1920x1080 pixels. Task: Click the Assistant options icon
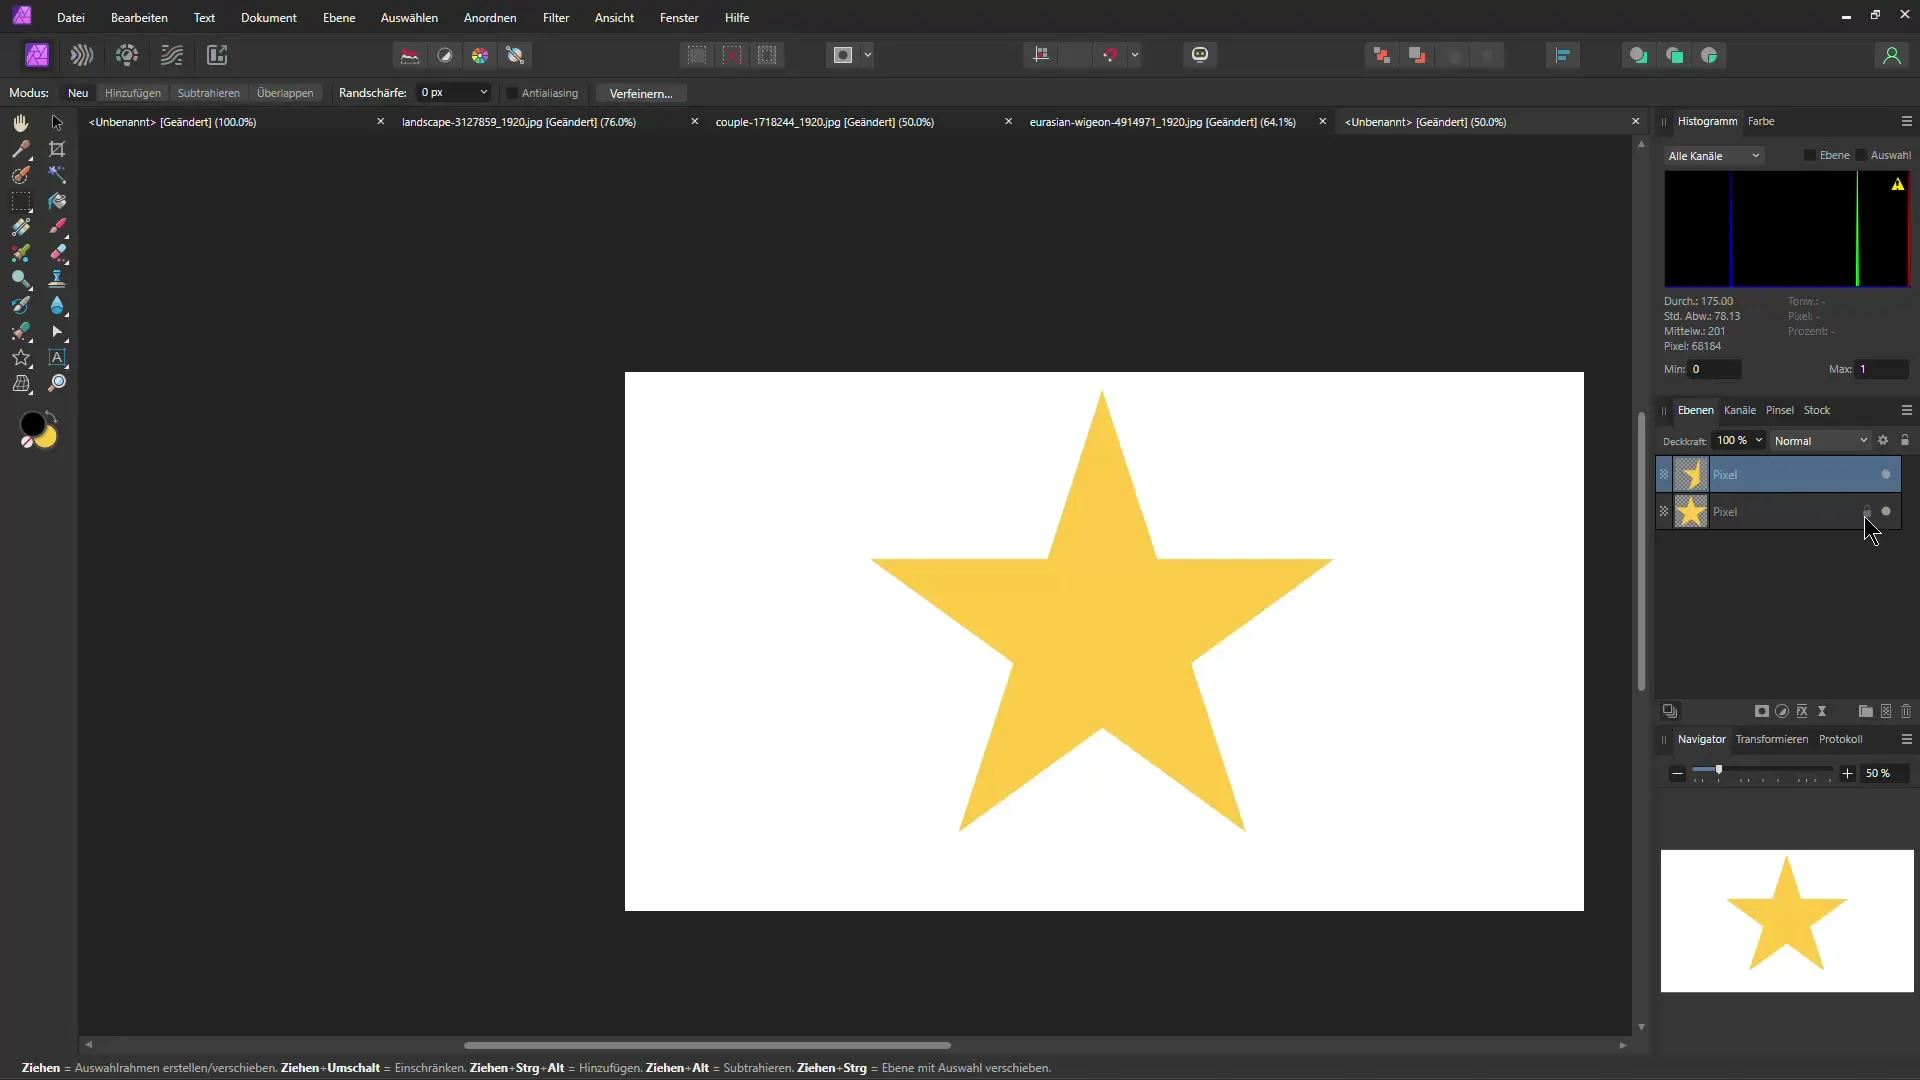pyautogui.click(x=1200, y=55)
